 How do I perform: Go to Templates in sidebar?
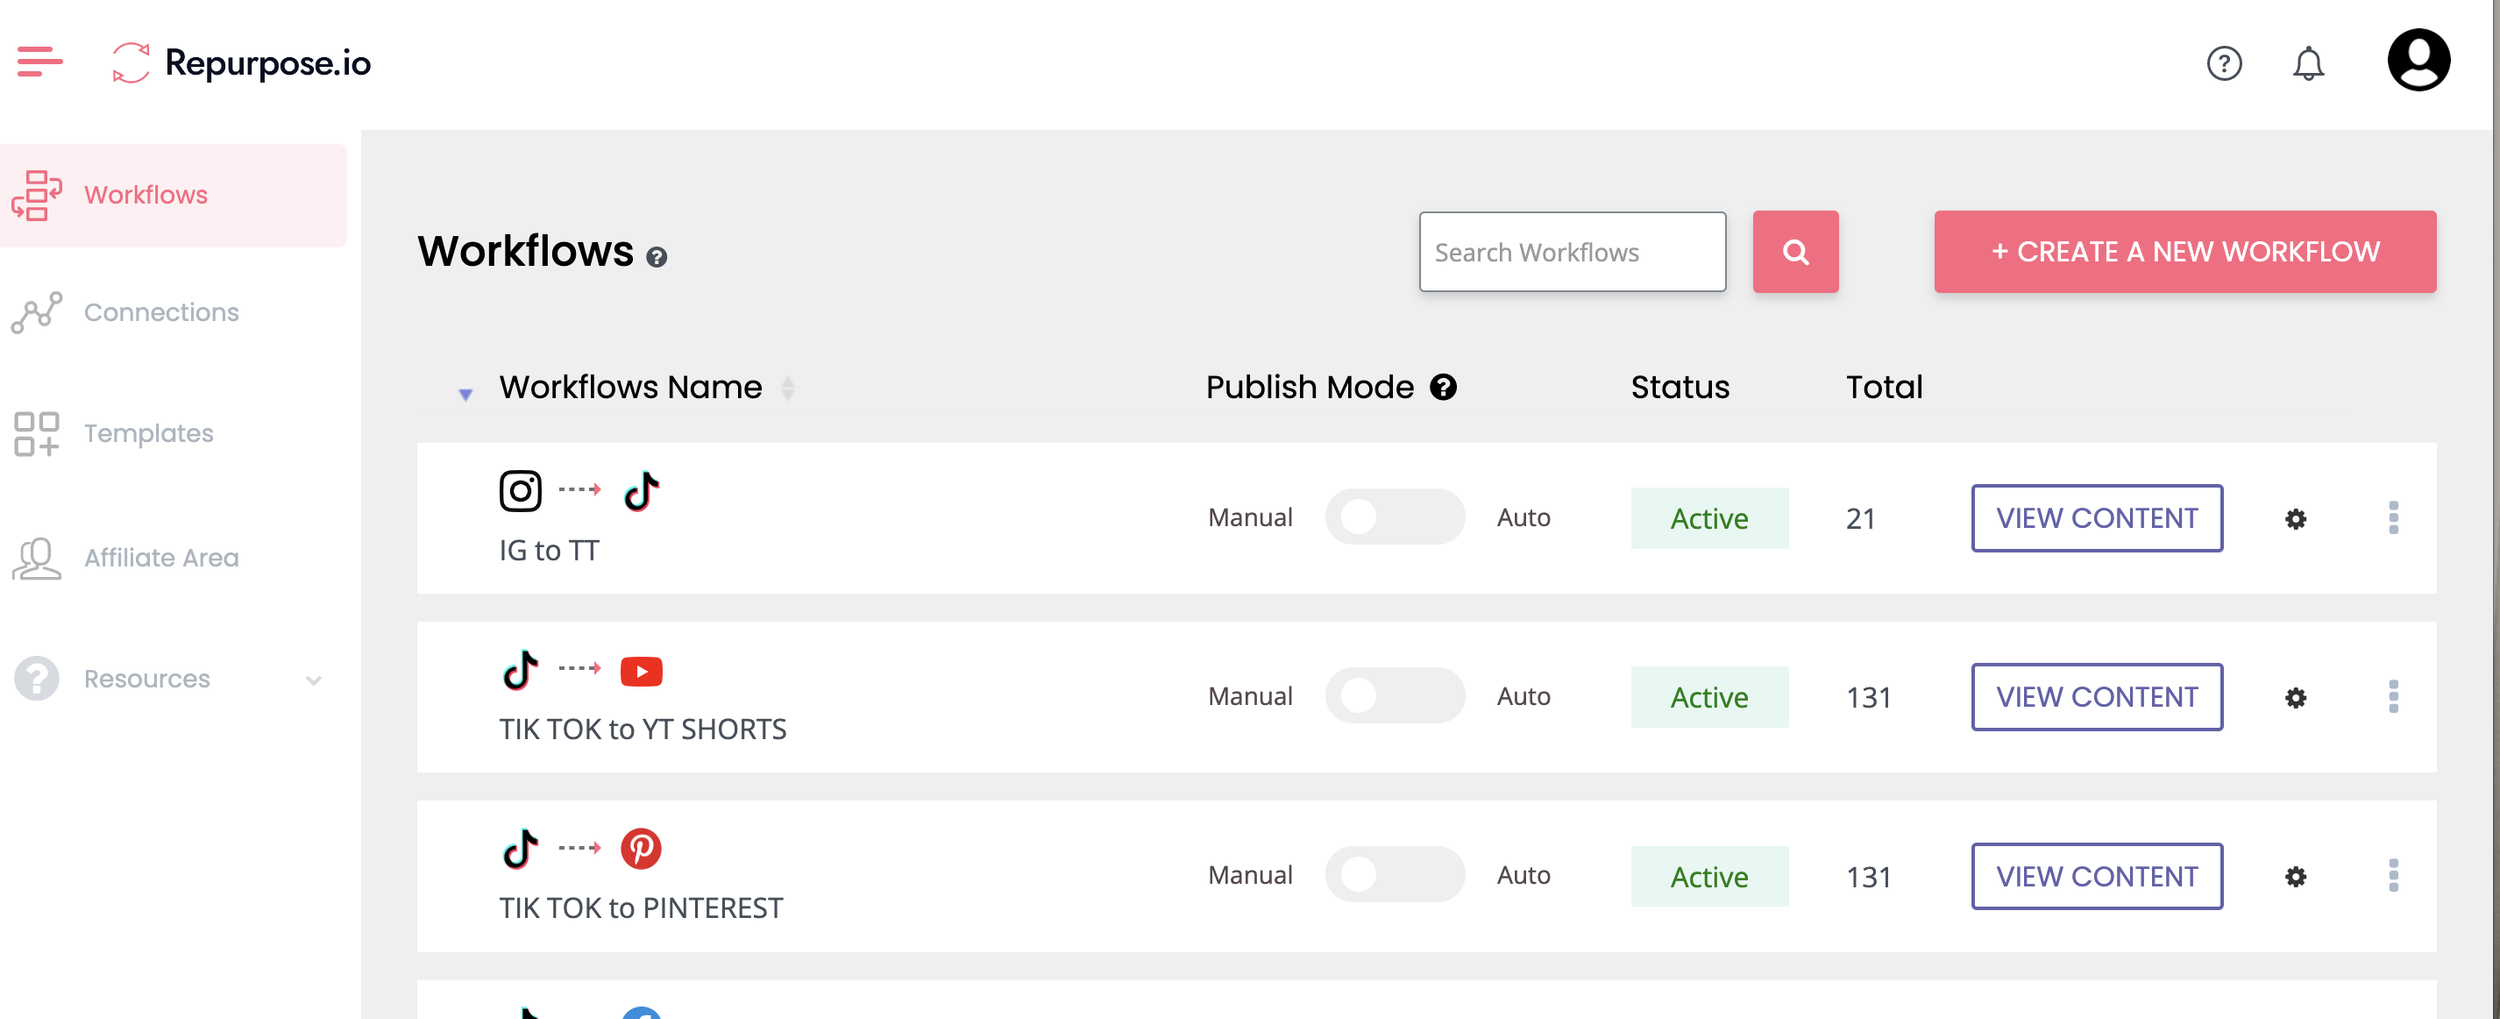148,434
